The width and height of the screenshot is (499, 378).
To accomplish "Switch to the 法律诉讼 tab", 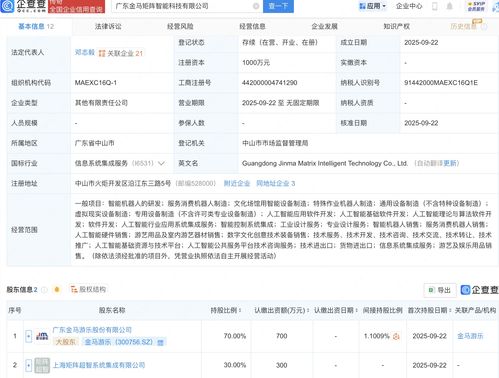I will pyautogui.click(x=108, y=26).
